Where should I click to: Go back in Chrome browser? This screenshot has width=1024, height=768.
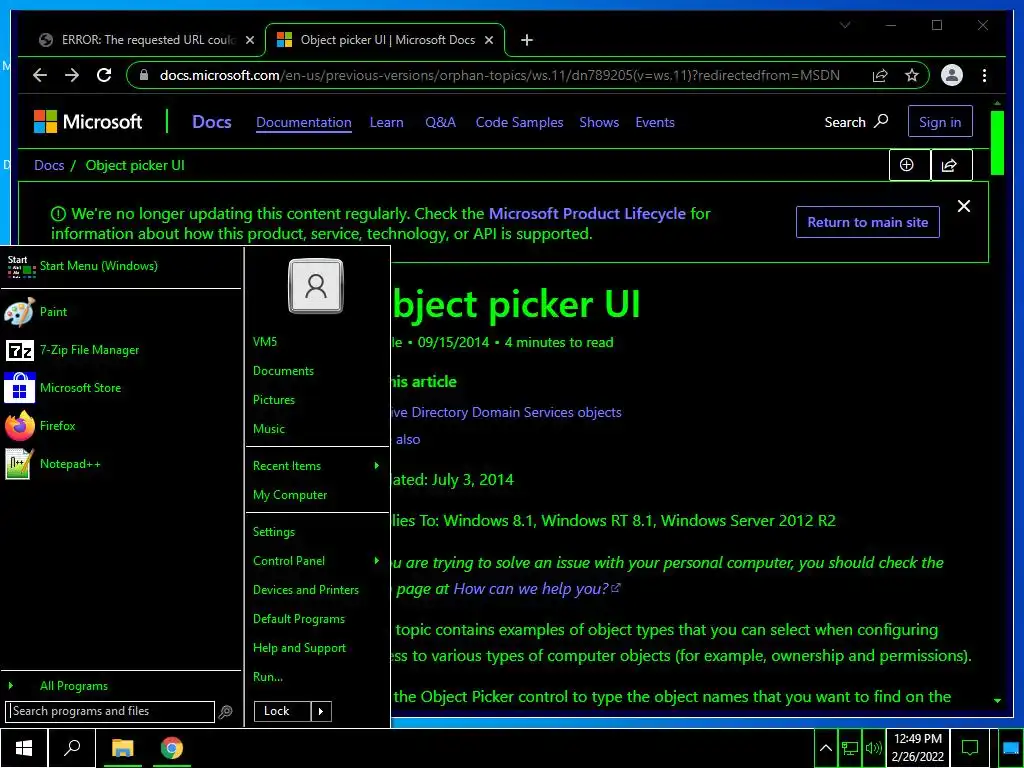[40, 75]
